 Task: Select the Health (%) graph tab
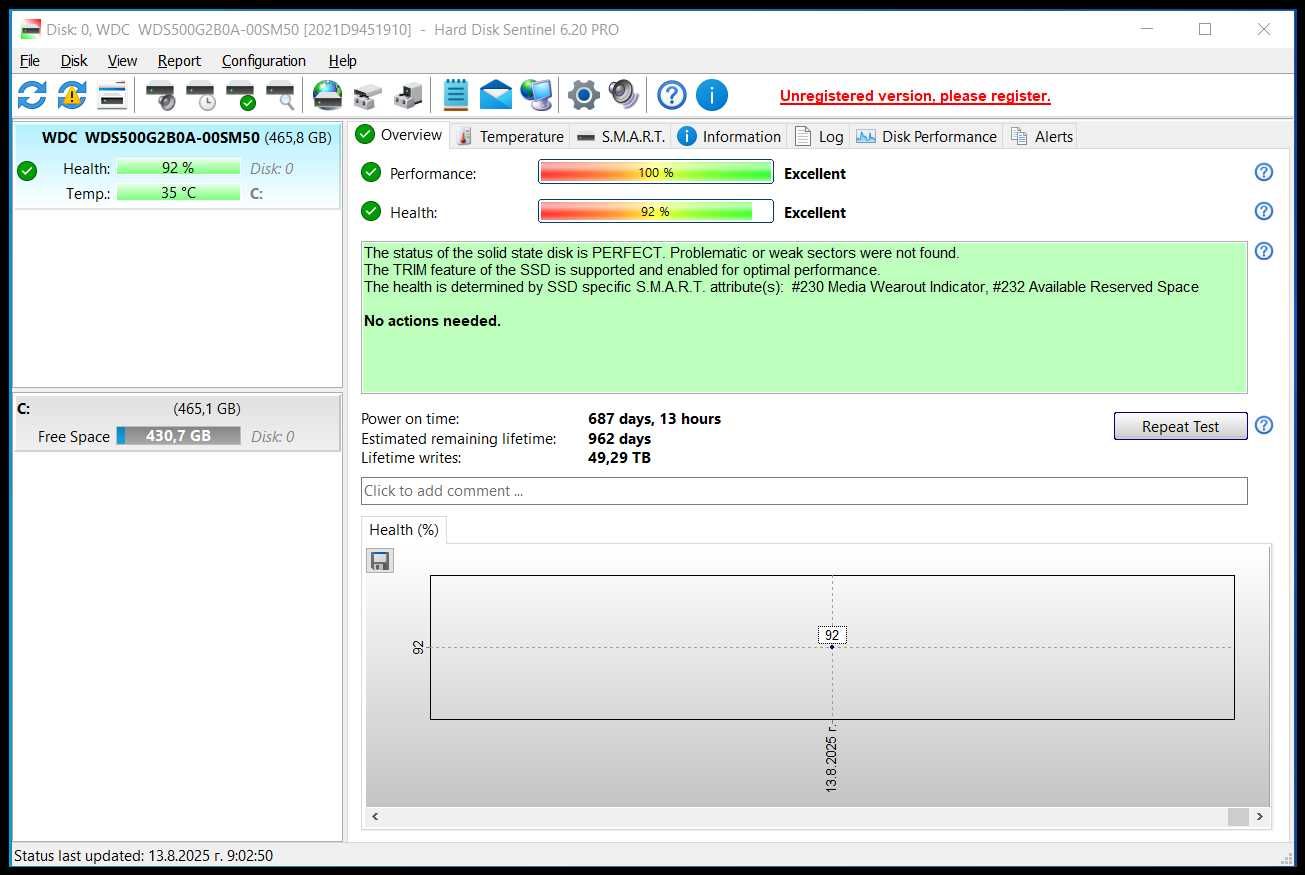(404, 530)
